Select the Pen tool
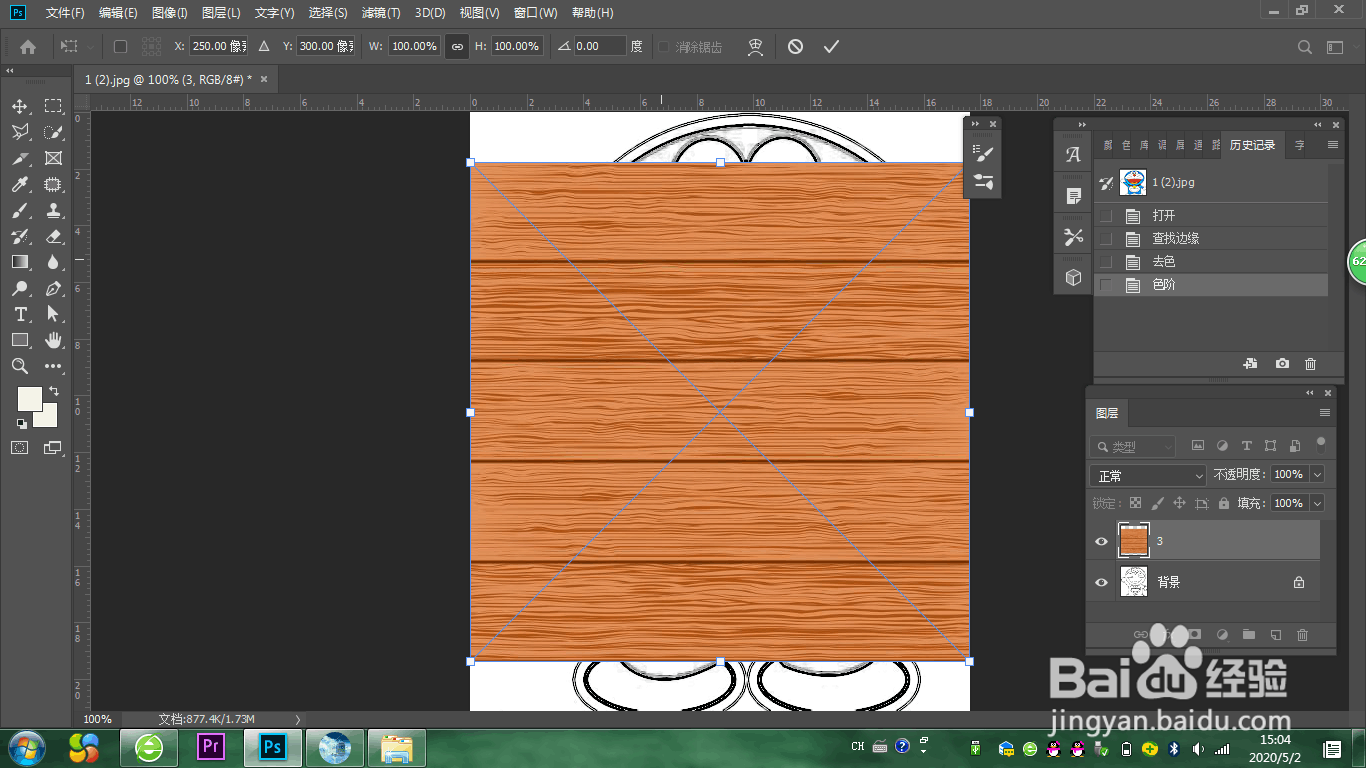Image resolution: width=1366 pixels, height=768 pixels. [x=53, y=288]
